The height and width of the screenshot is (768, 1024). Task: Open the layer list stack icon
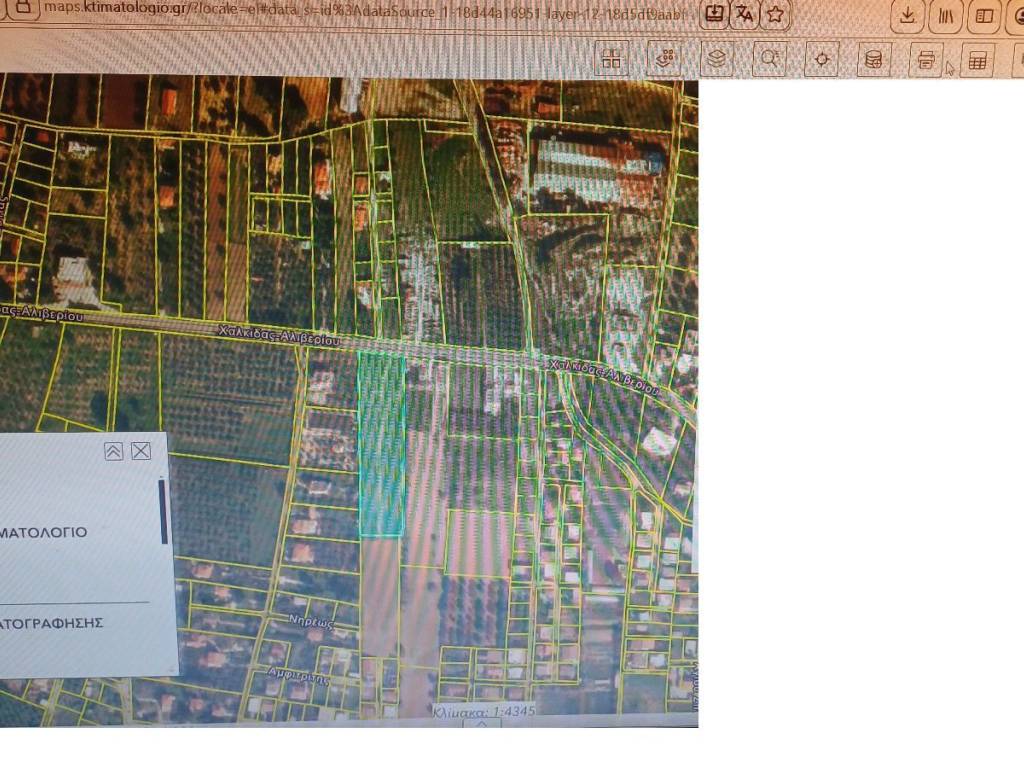point(716,59)
